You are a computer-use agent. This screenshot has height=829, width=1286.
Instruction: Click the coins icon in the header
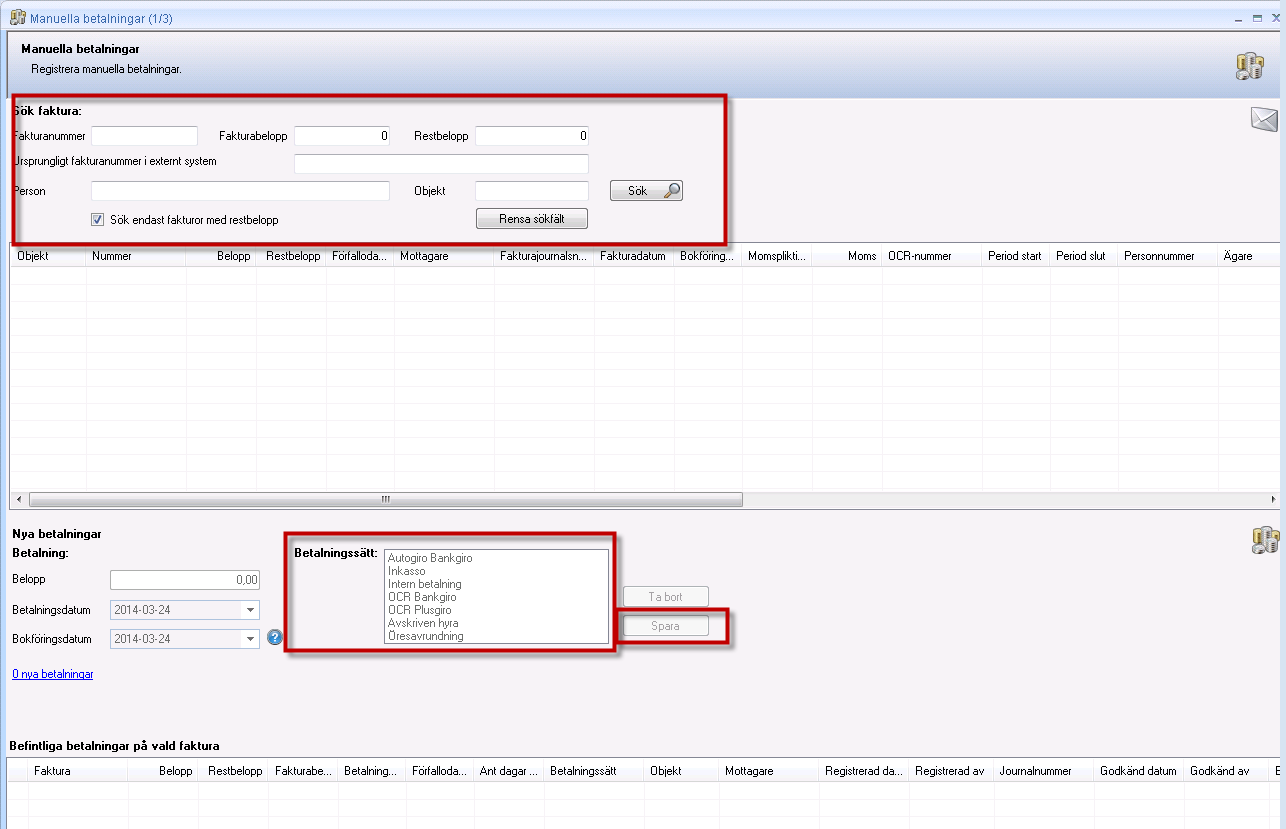[1250, 67]
